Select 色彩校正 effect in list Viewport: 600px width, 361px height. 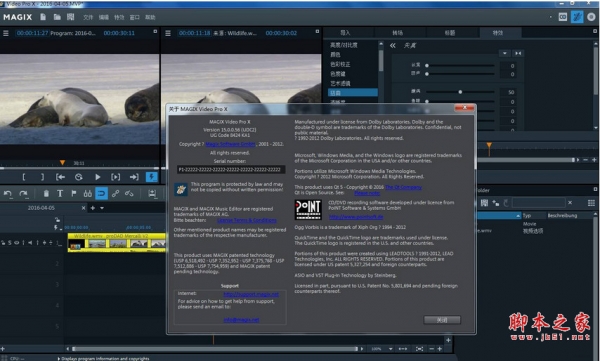tap(340, 64)
